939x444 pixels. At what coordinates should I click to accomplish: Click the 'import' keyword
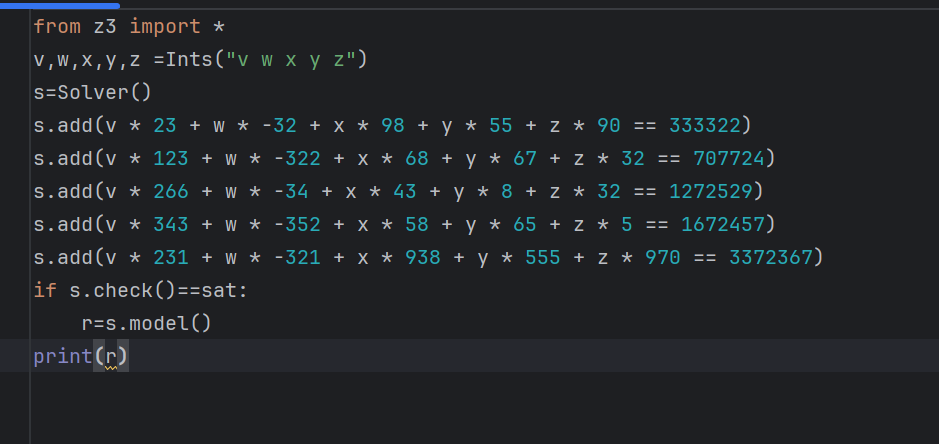pyautogui.click(x=165, y=26)
